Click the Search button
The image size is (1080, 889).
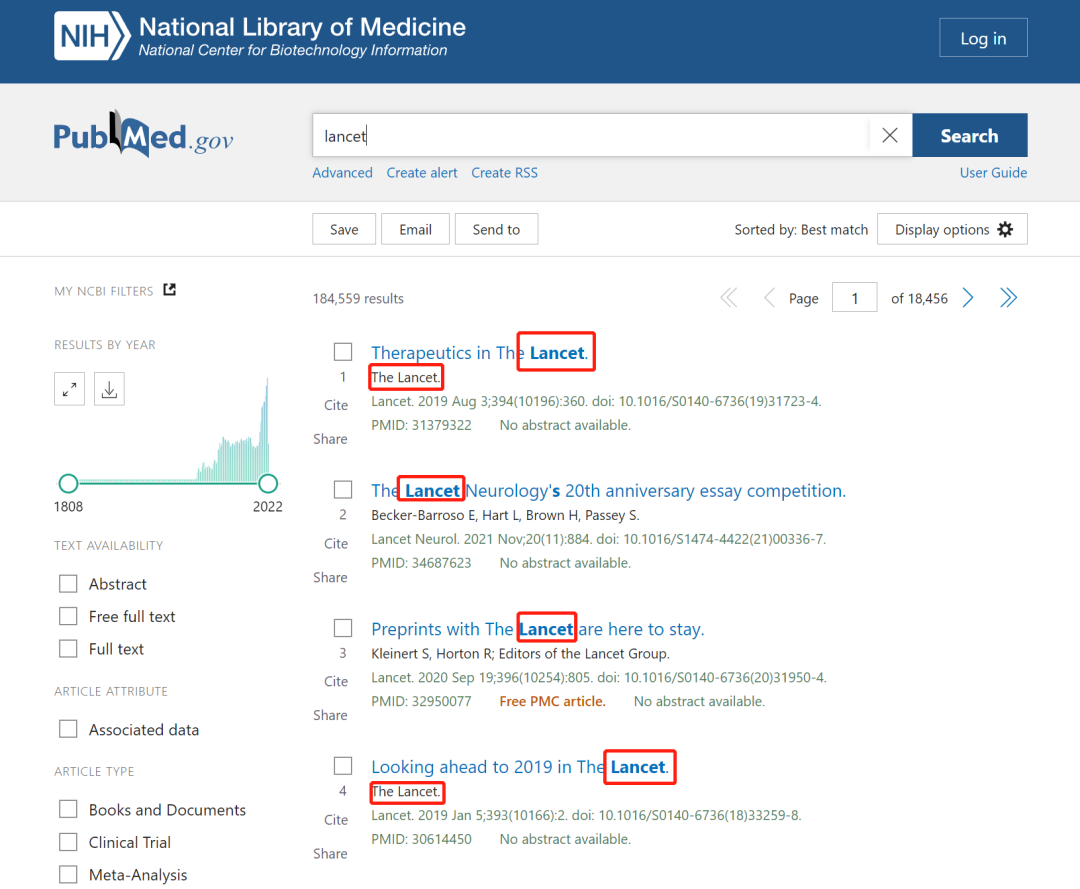pos(969,135)
